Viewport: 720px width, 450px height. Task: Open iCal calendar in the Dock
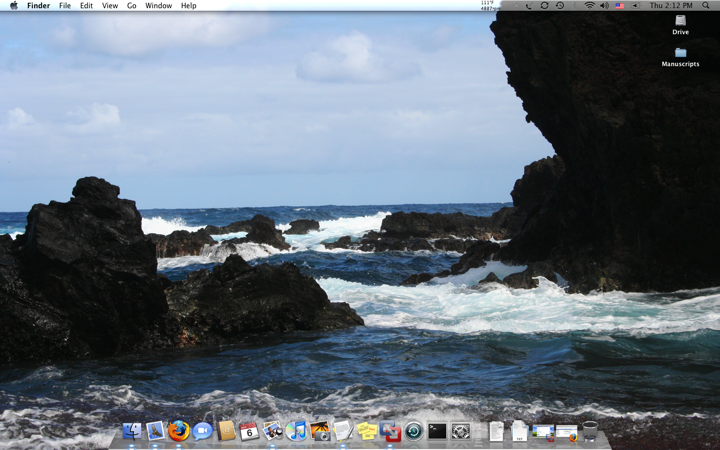[x=249, y=431]
